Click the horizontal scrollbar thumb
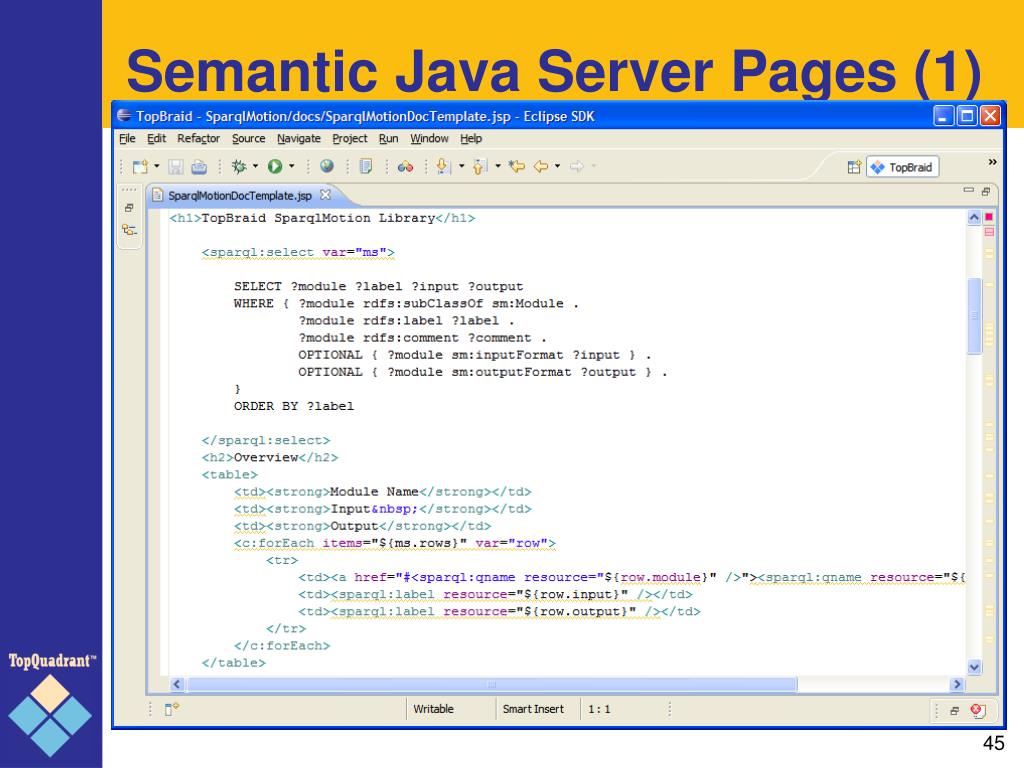Screen dimensions: 1024x768 (491, 684)
